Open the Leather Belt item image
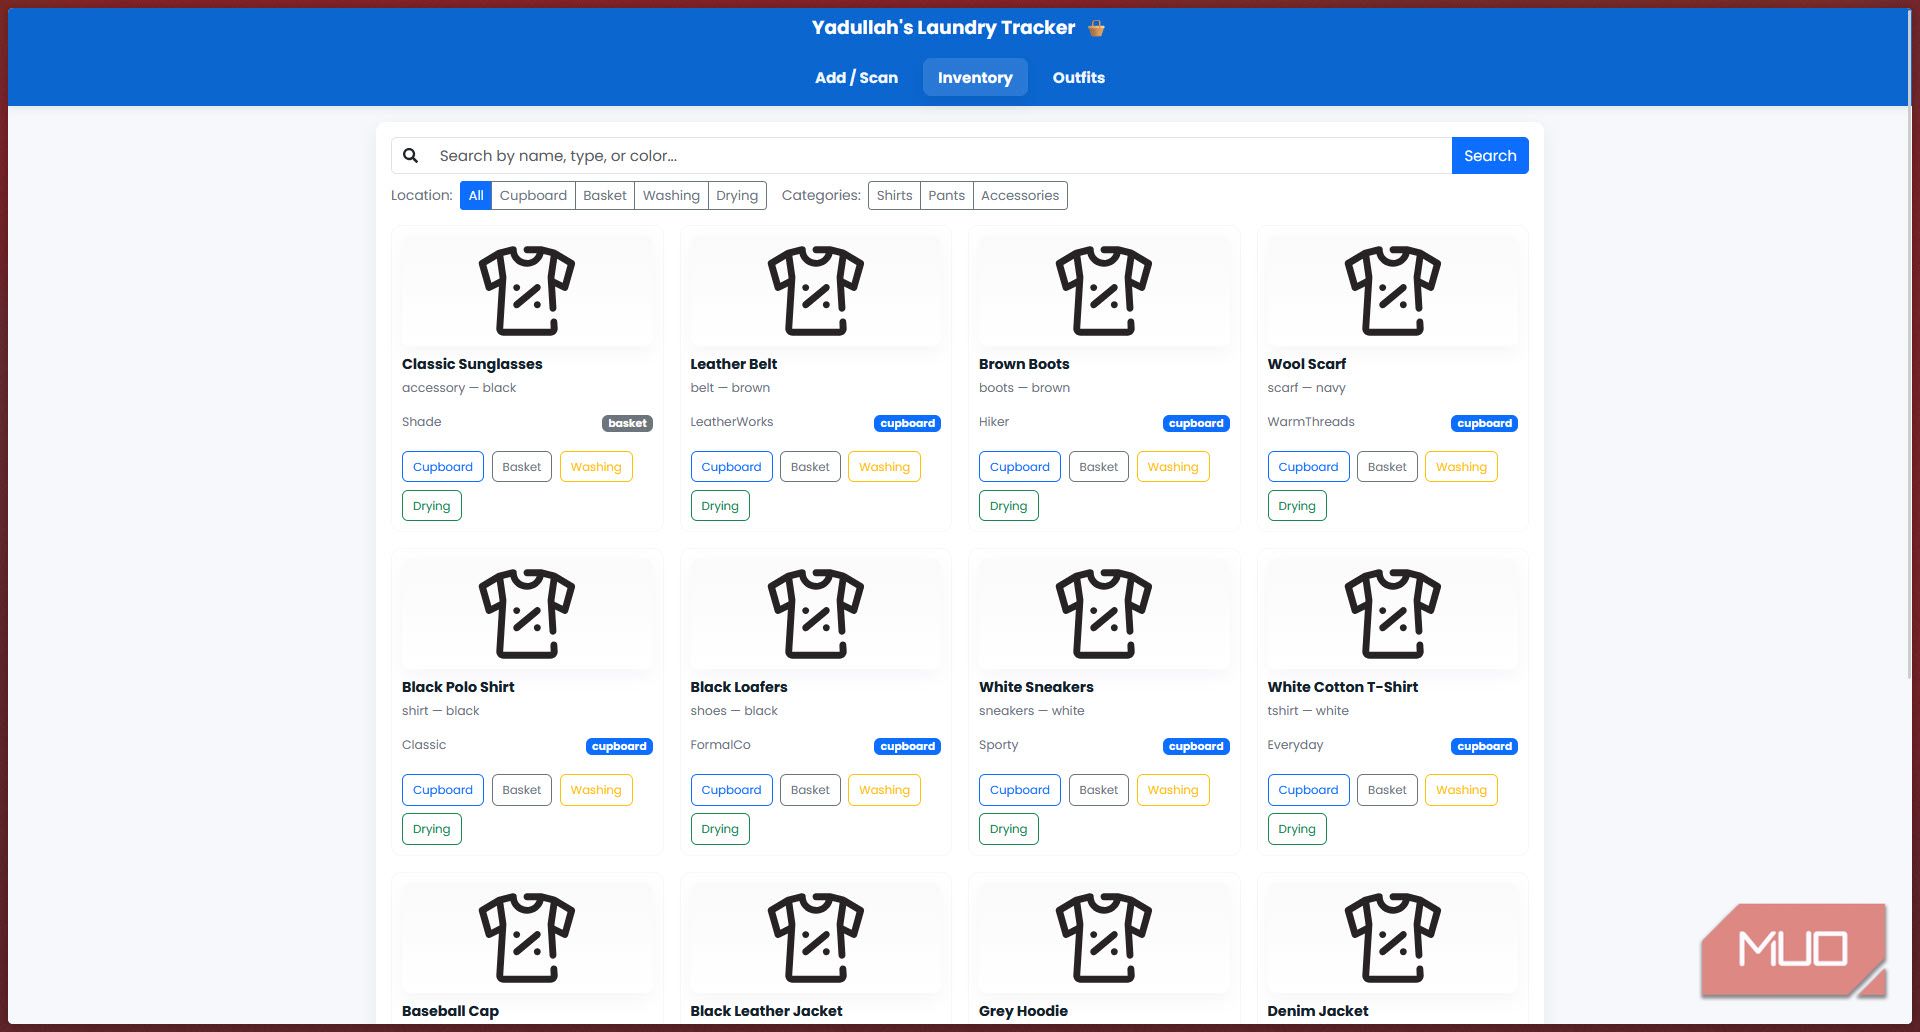Screen dimensions: 1920x1032 tap(815, 290)
